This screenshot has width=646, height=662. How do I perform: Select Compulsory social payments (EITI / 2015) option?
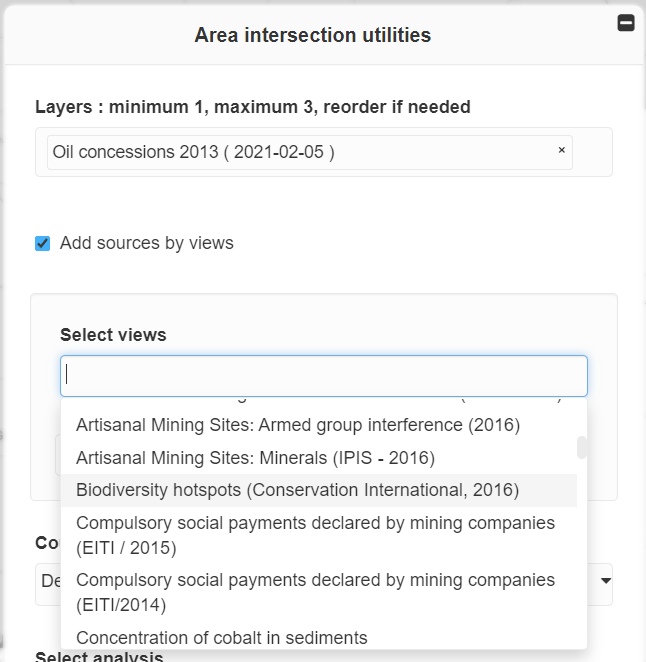315,535
